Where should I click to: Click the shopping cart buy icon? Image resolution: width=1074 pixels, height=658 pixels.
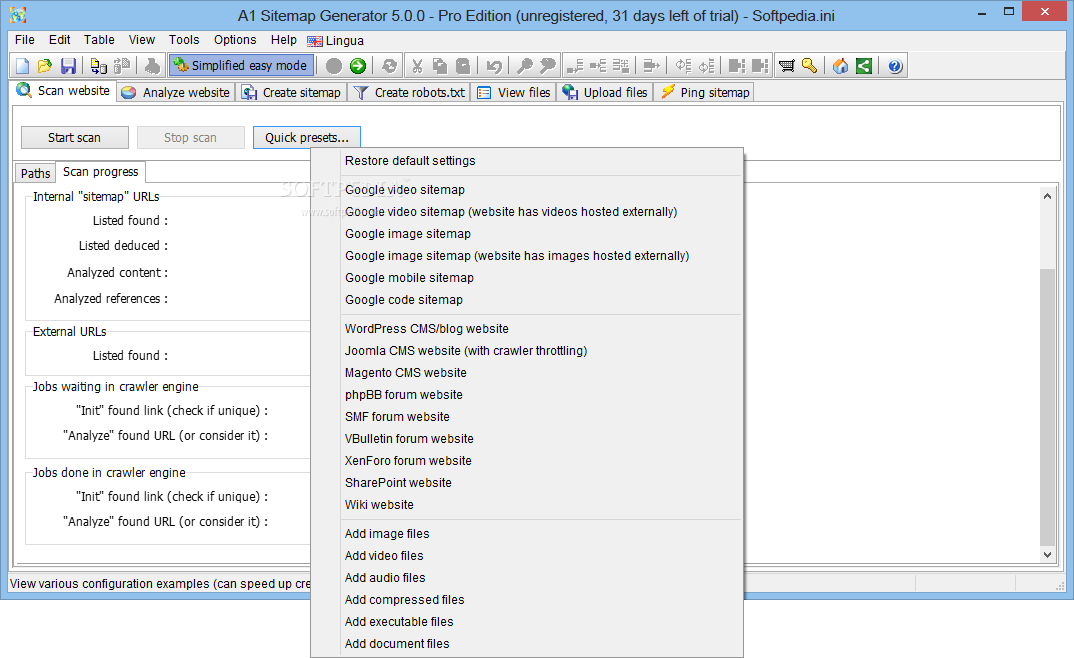coord(787,66)
